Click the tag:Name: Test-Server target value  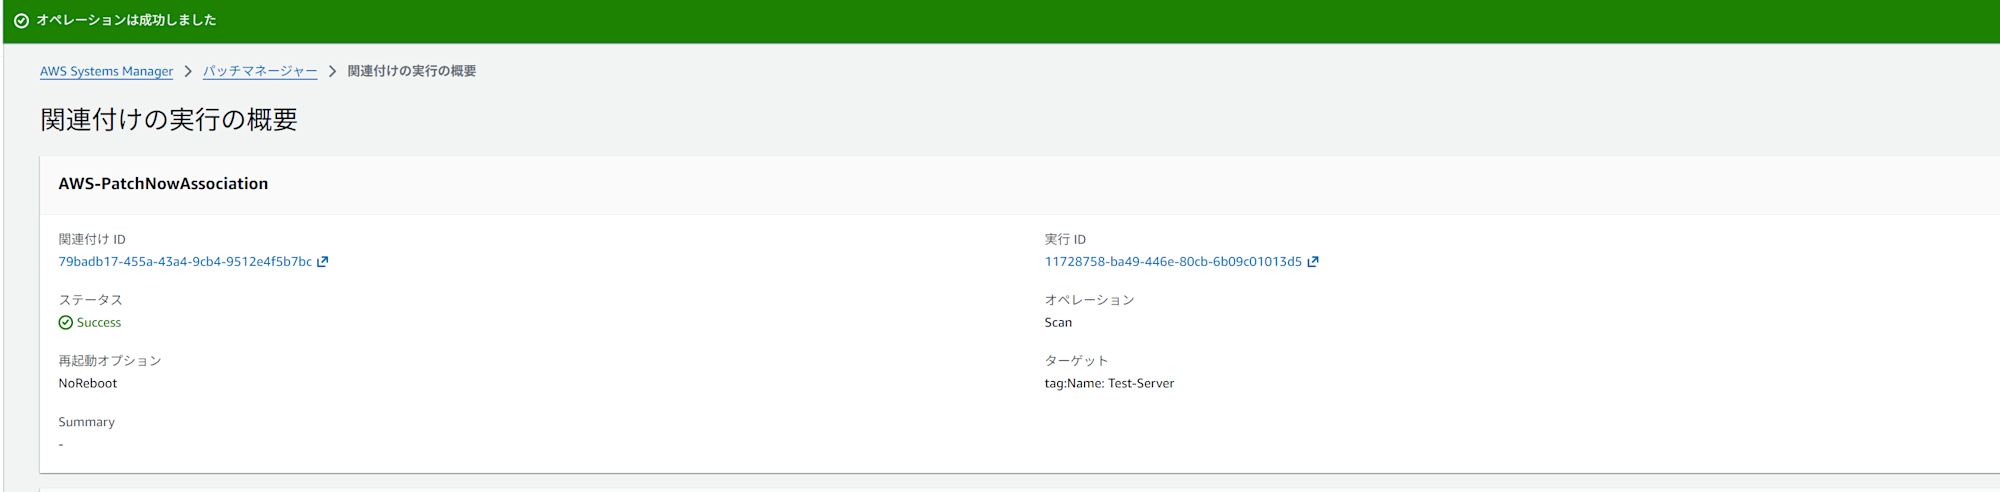(1109, 384)
